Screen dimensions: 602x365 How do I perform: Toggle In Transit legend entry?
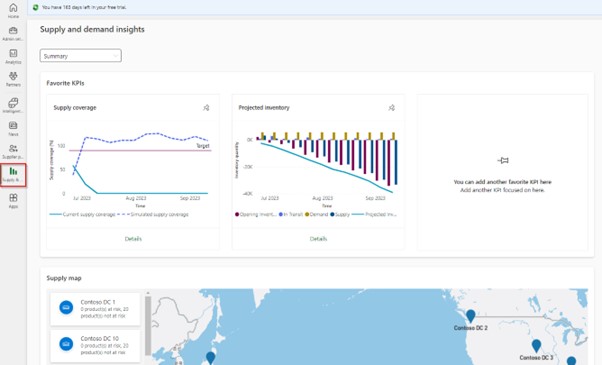[x=291, y=215]
